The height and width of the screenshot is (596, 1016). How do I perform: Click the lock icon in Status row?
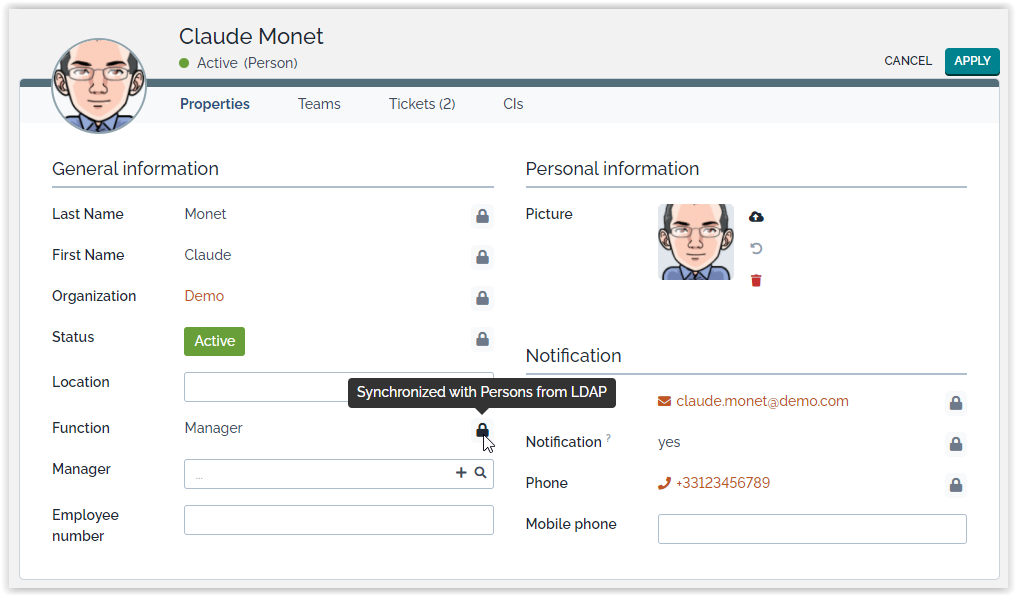[482, 339]
